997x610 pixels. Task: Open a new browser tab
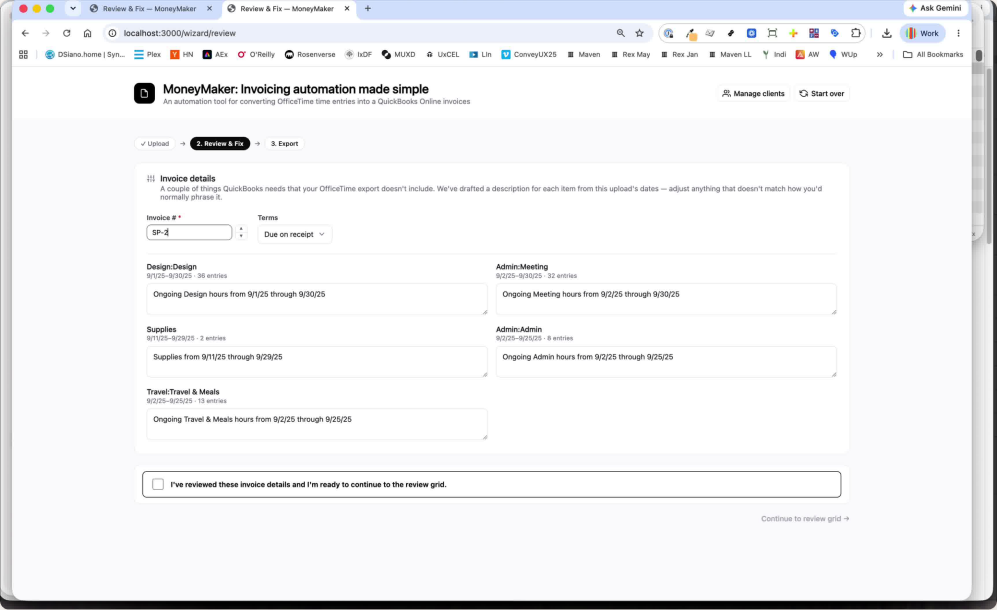[x=368, y=9]
